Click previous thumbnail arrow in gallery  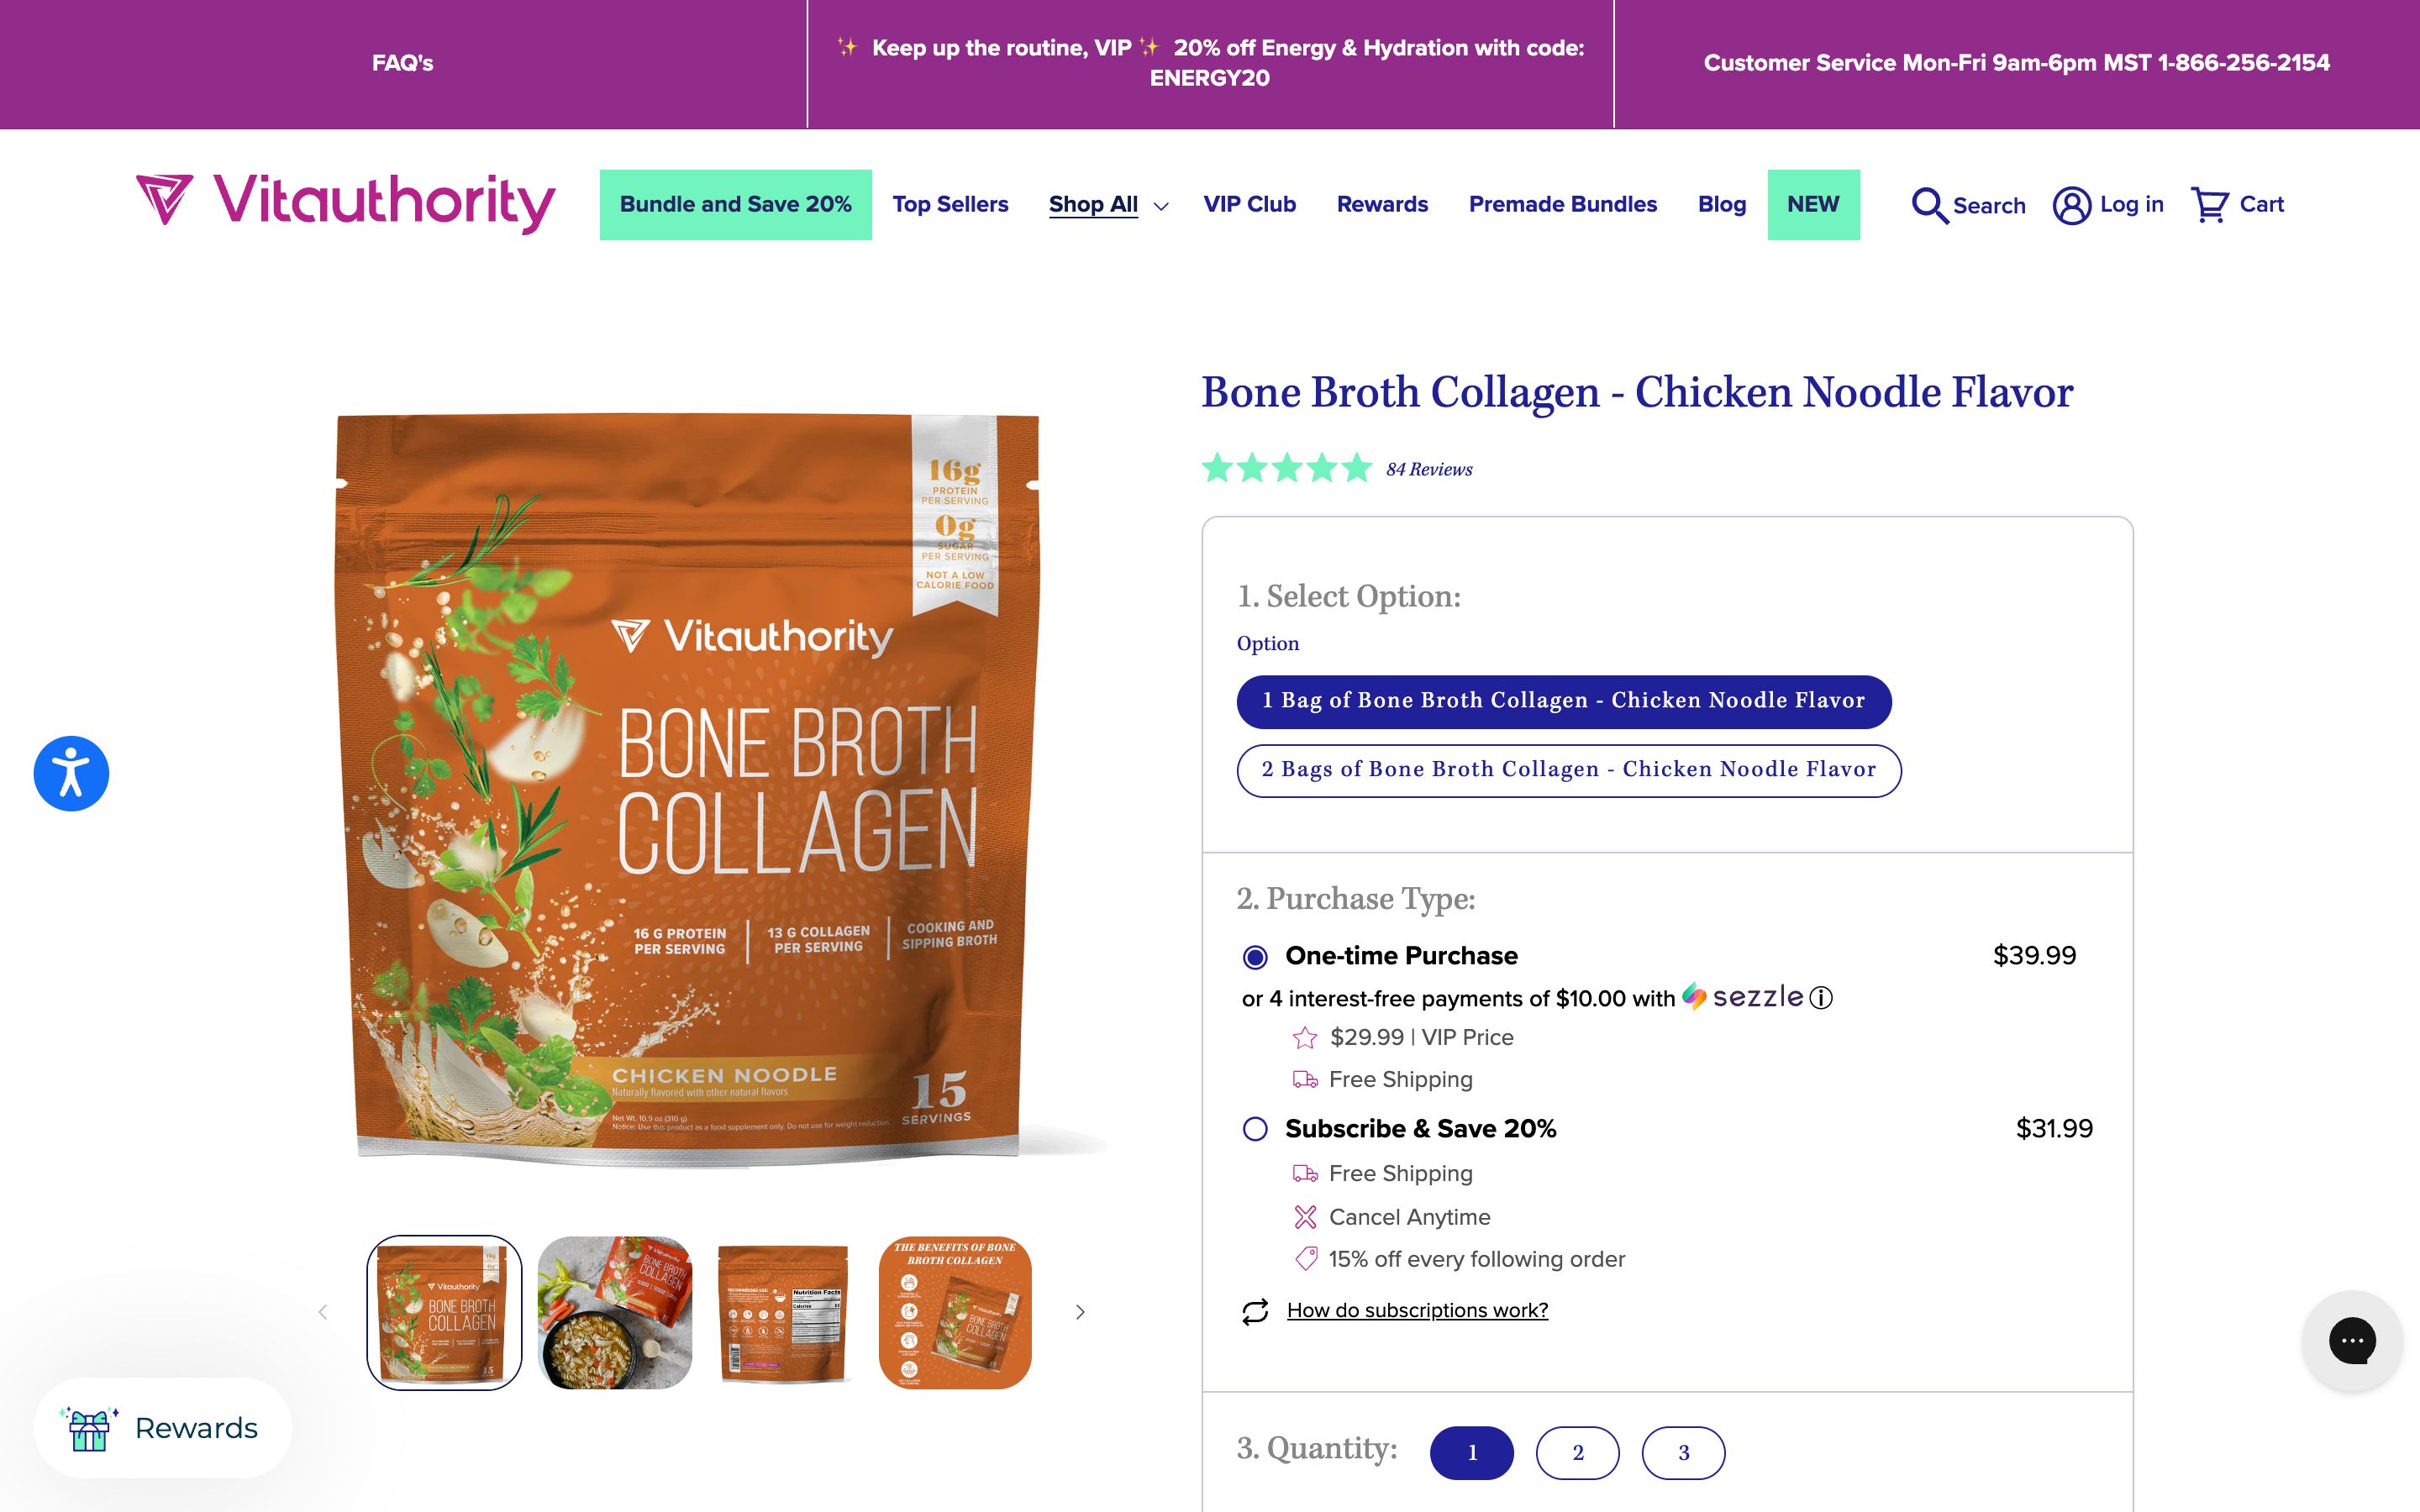point(322,1312)
